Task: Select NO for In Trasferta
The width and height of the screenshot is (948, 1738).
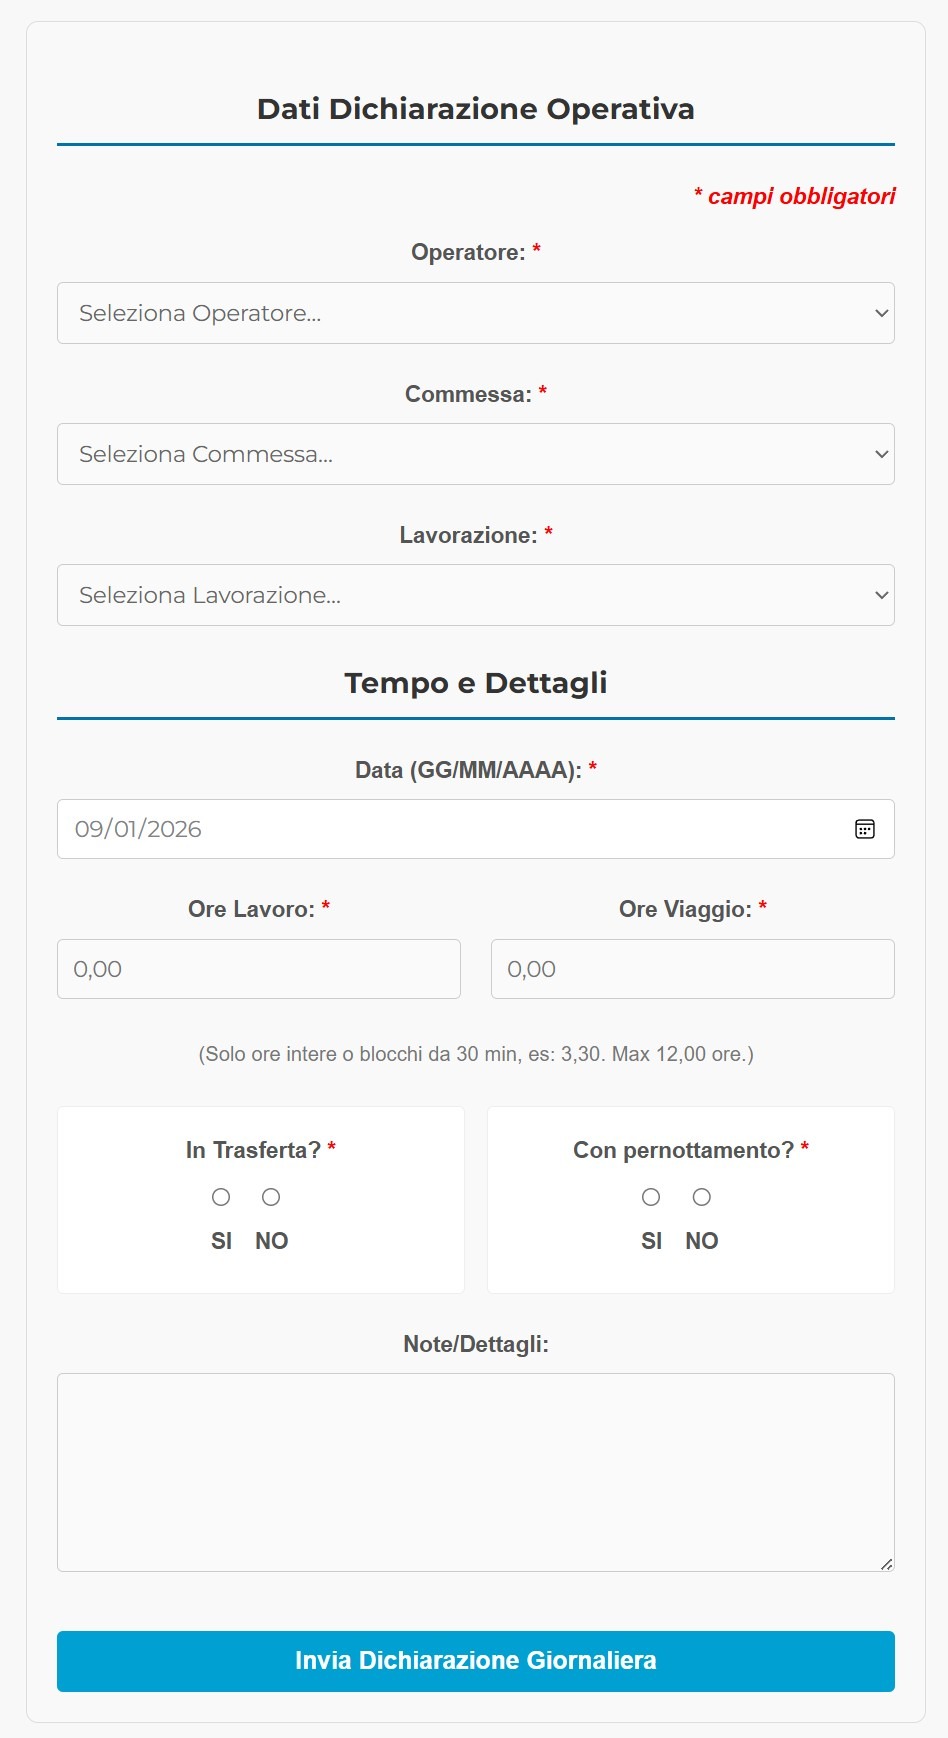Action: [x=271, y=1197]
